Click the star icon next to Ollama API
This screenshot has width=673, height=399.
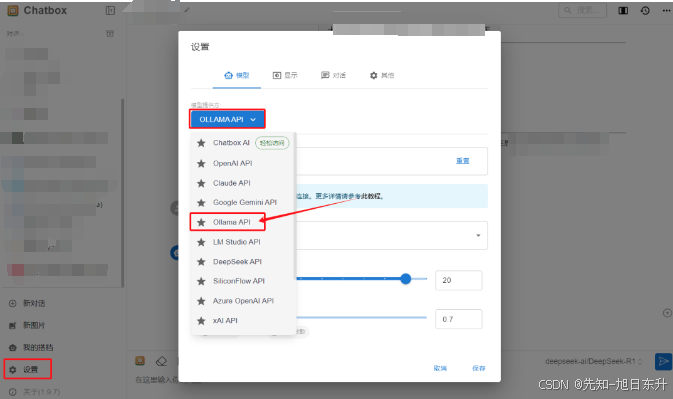[201, 222]
